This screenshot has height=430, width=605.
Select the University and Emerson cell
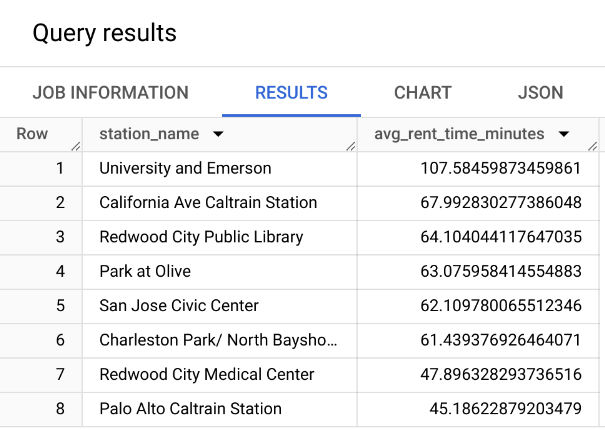point(185,168)
